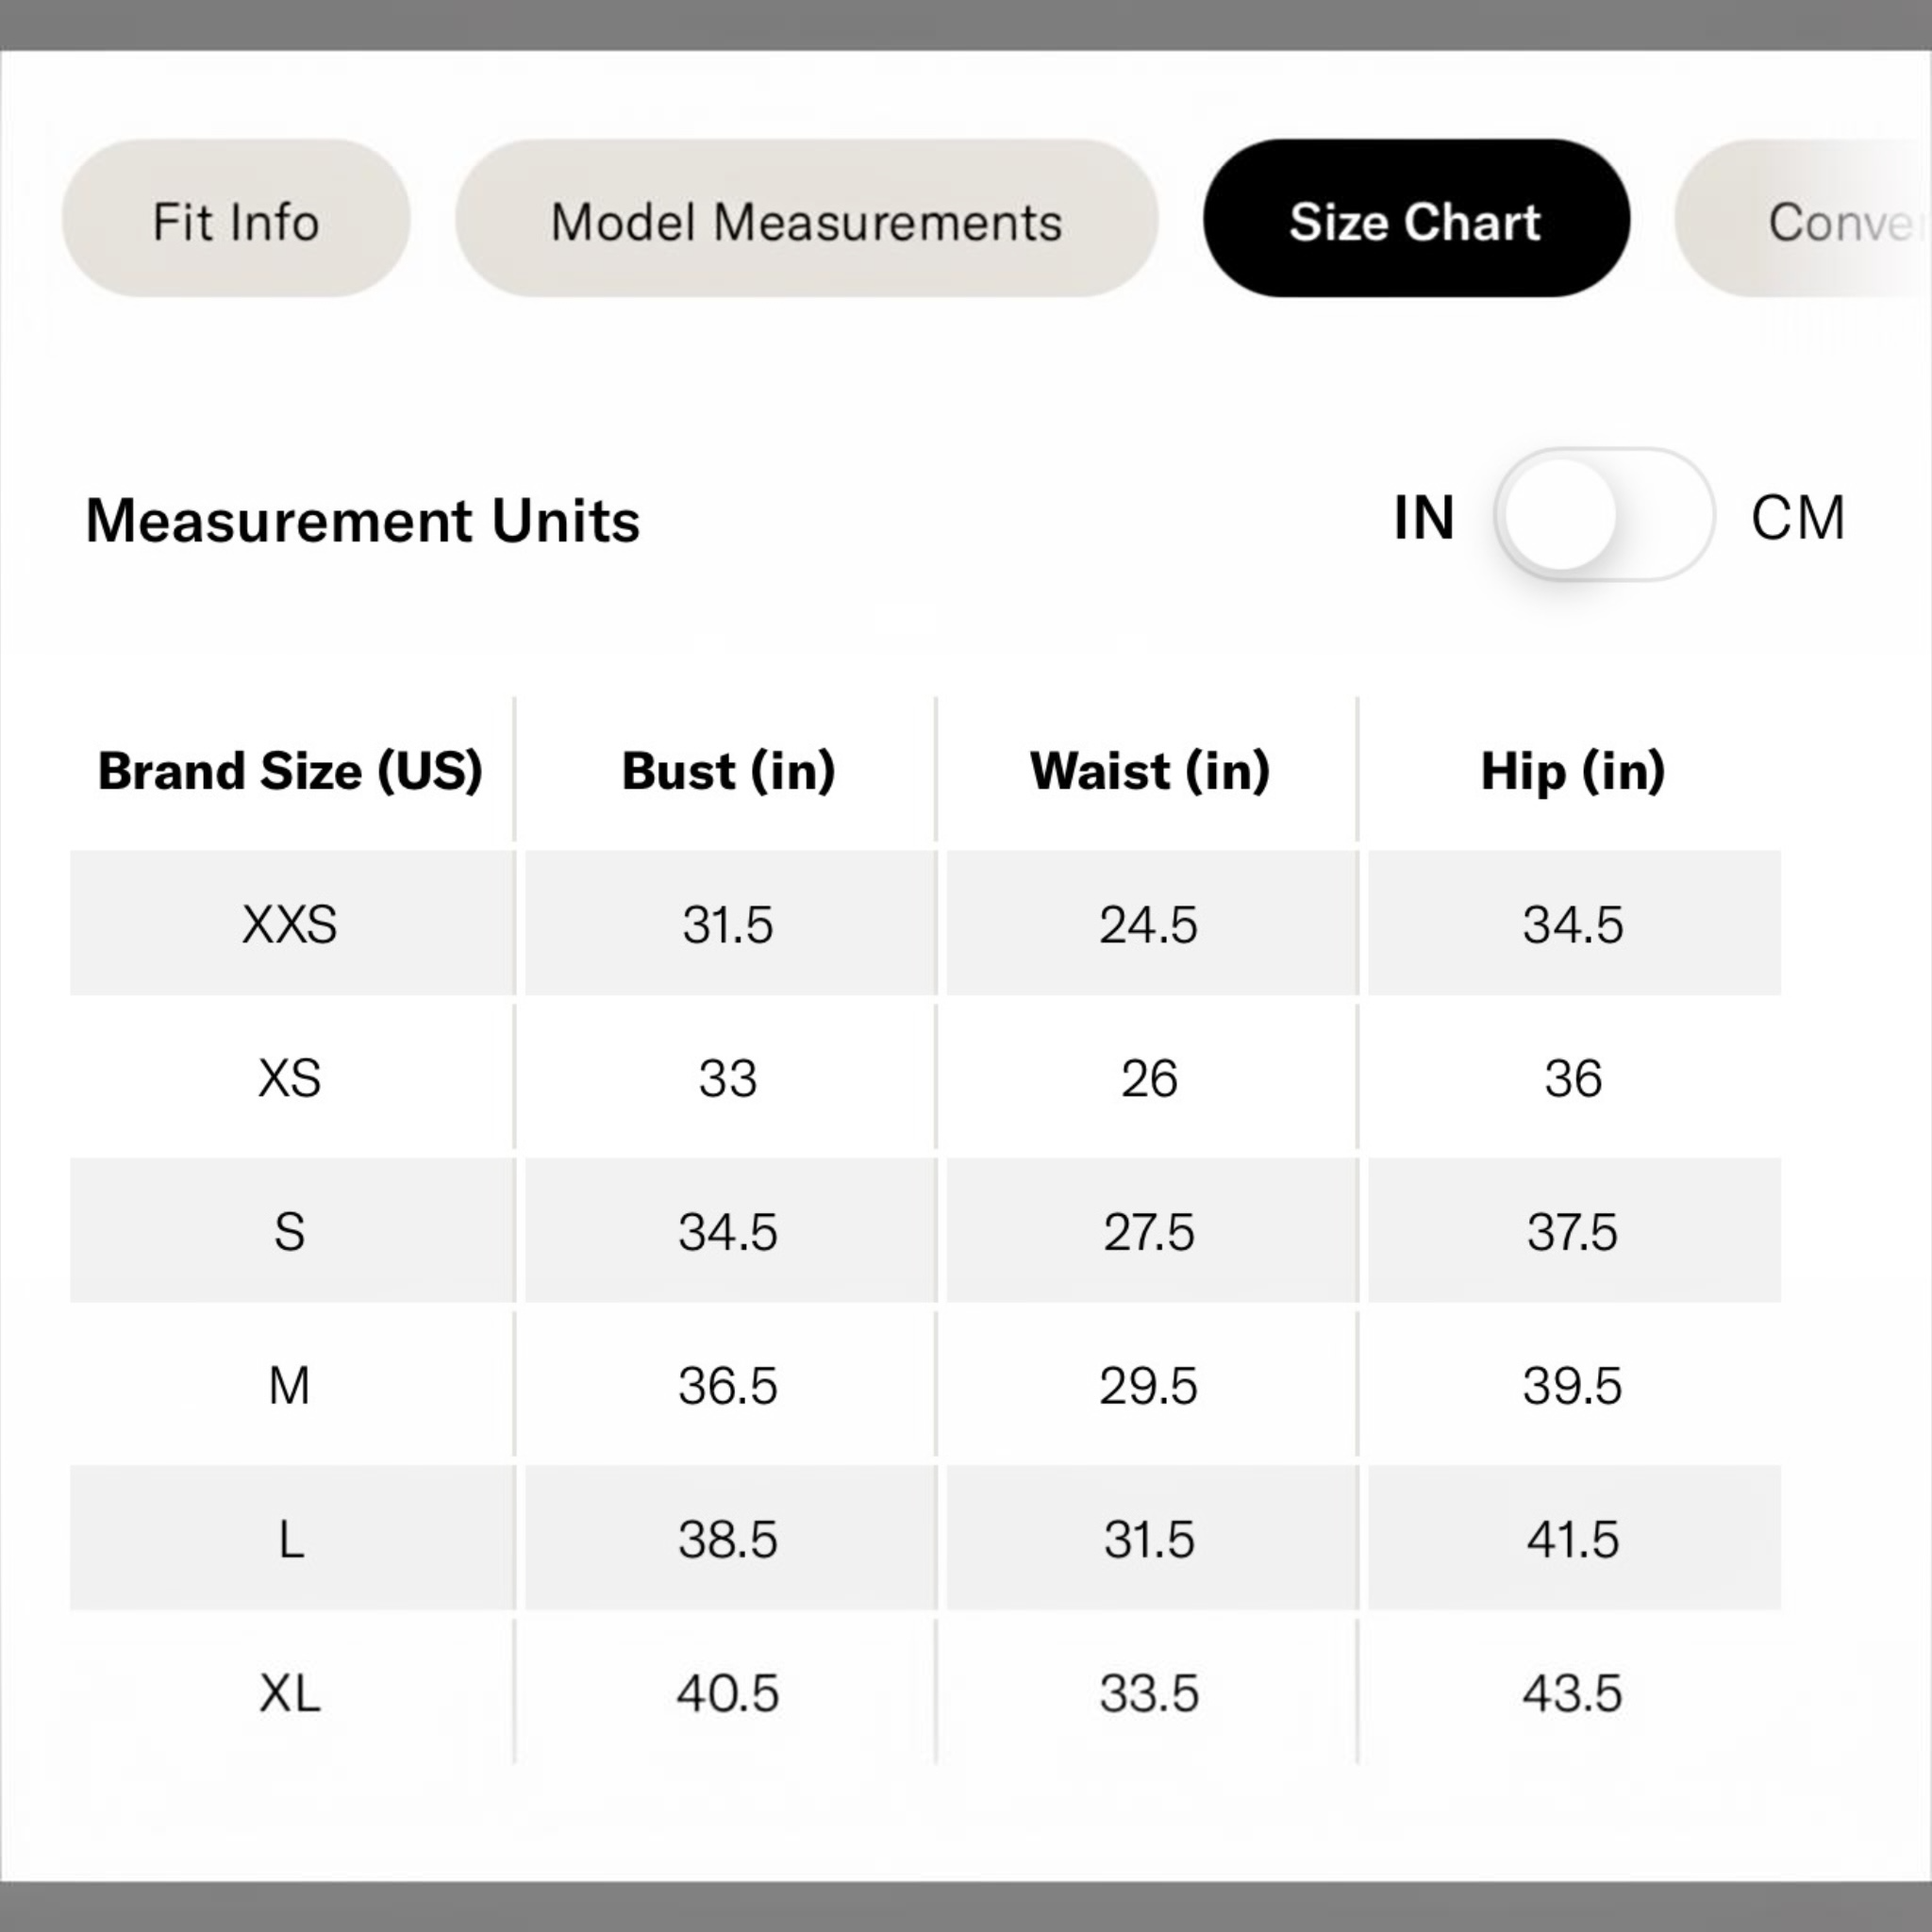Toggle measurement units switch to CM

pos(1604,515)
